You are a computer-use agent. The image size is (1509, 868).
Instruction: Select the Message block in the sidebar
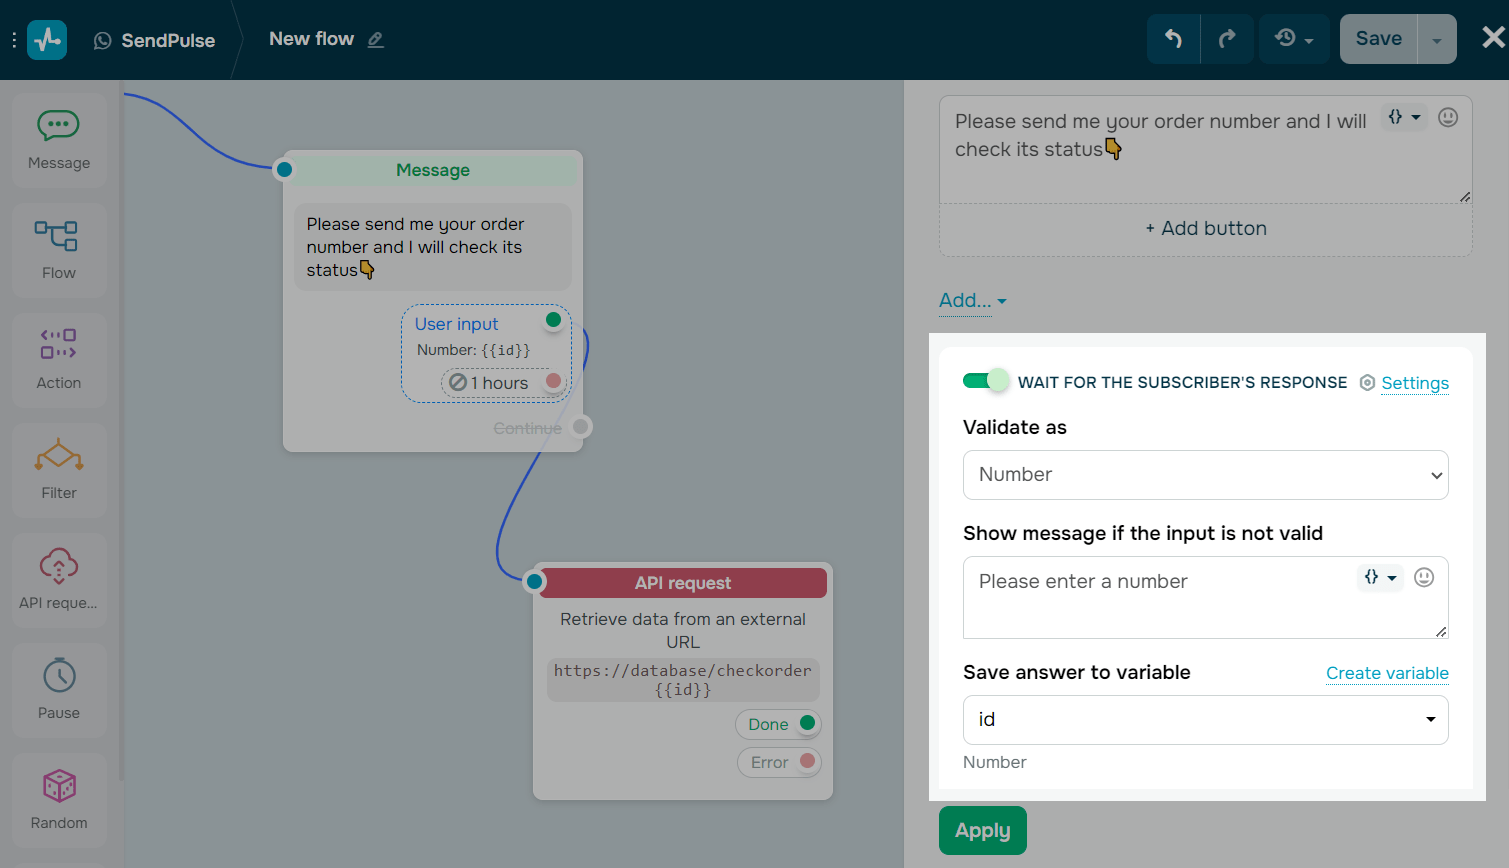tap(58, 139)
